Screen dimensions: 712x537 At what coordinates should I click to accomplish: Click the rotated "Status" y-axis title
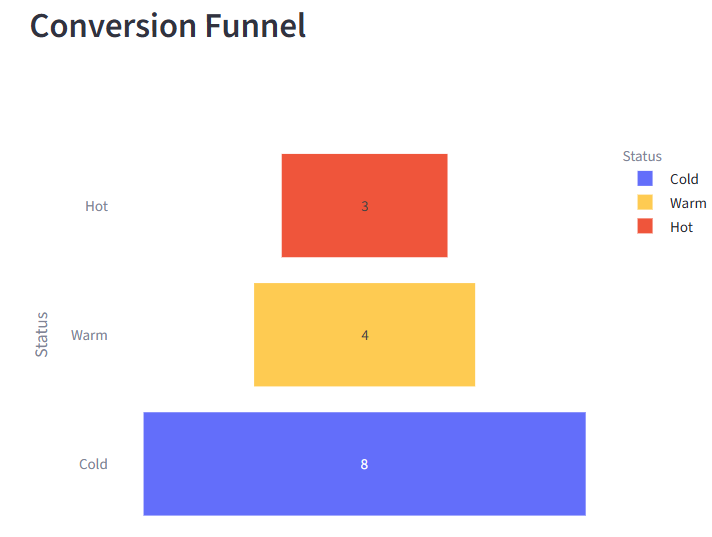42,335
